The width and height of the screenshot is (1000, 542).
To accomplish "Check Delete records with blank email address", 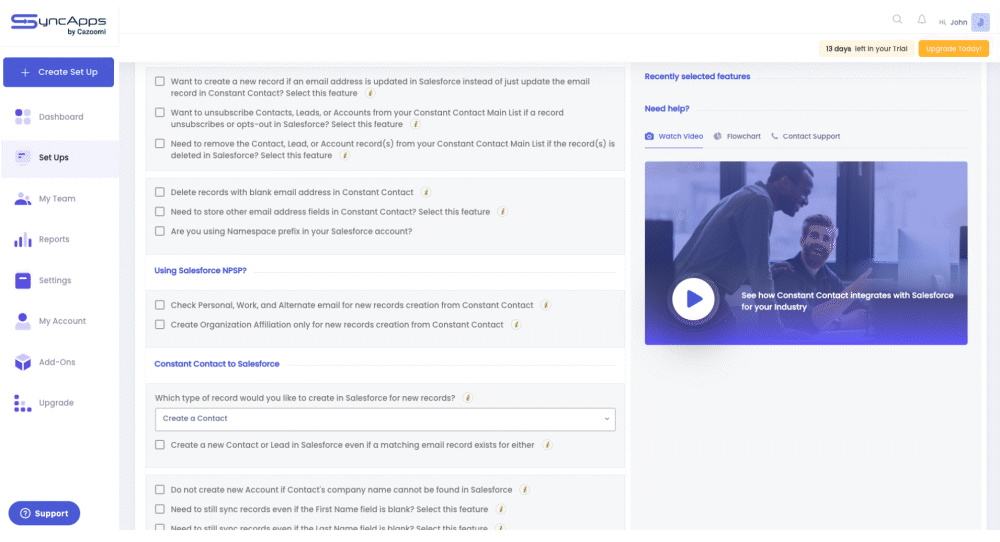I will point(160,192).
